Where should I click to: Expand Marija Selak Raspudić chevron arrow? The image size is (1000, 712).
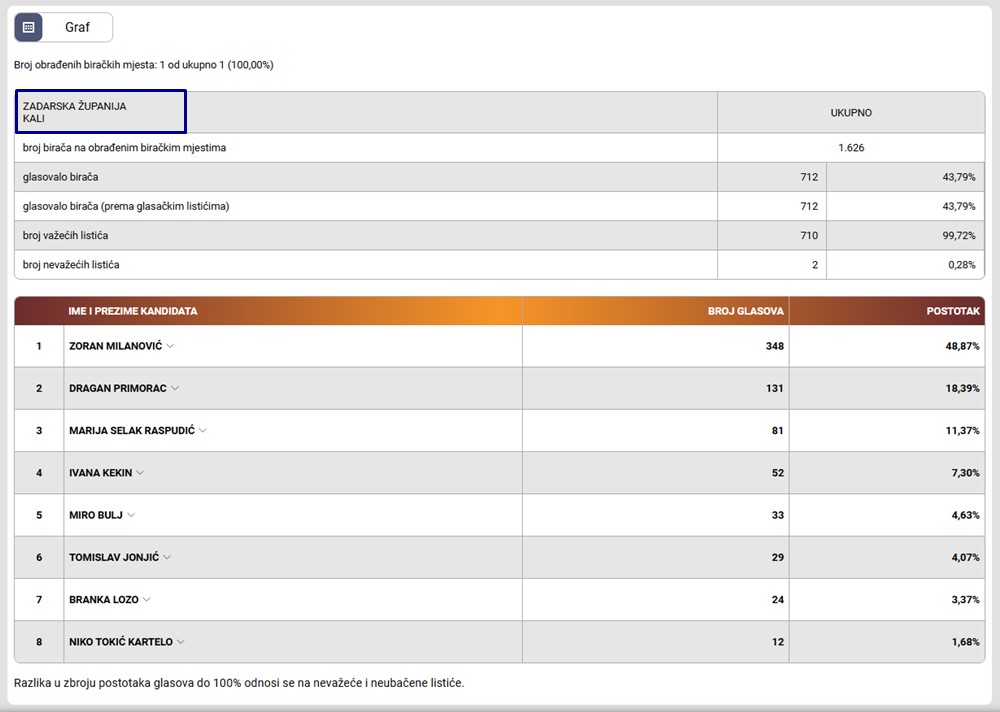point(203,431)
